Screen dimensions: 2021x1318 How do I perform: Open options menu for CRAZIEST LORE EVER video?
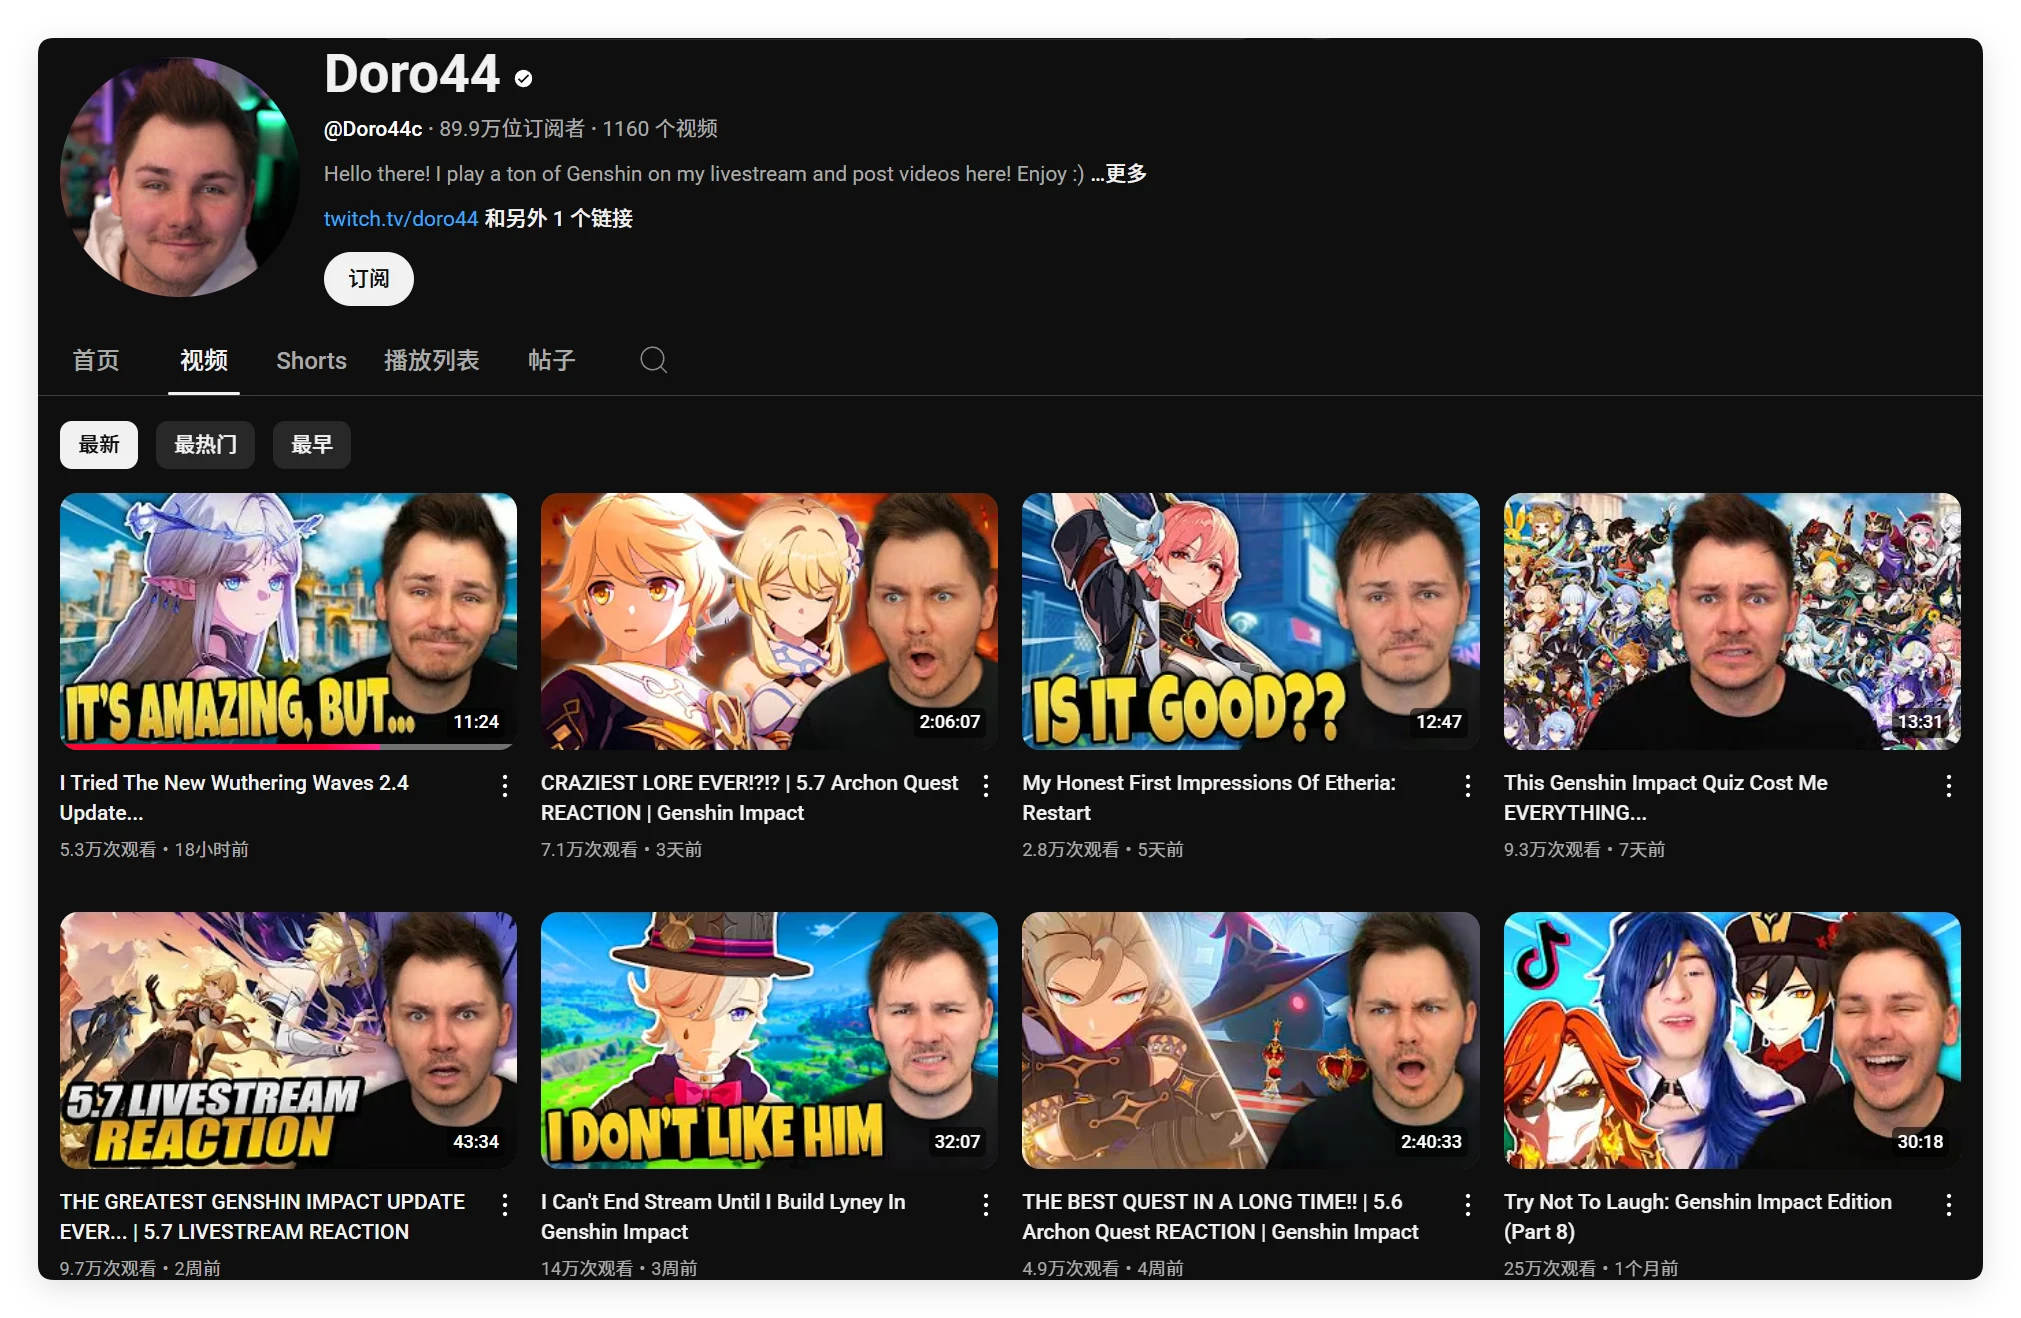coord(986,786)
